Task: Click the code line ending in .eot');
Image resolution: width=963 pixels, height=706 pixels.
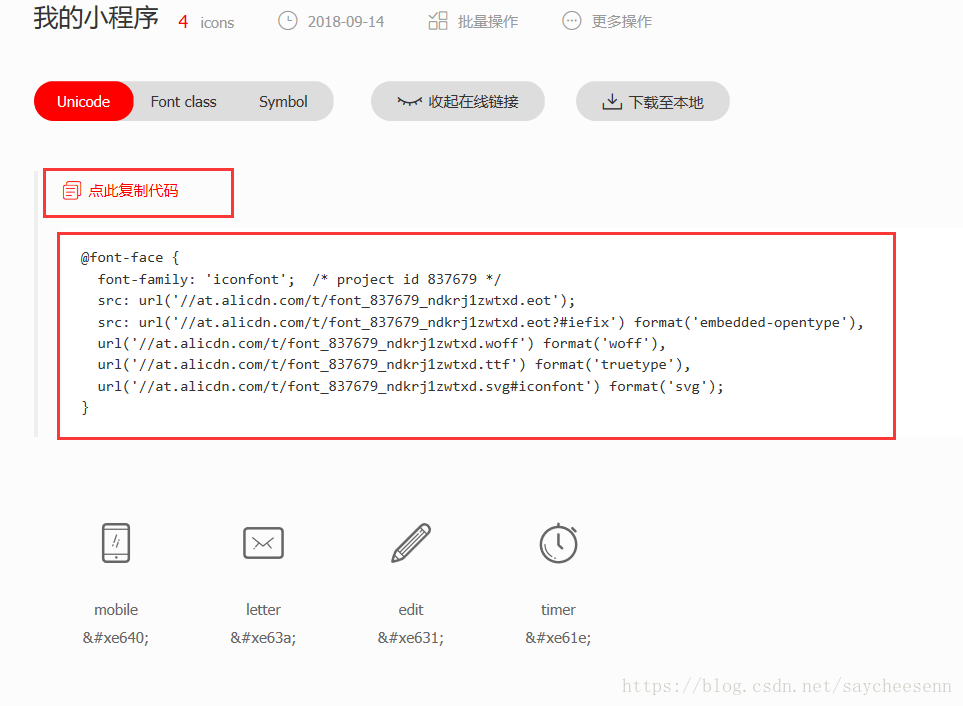Action: tap(337, 301)
